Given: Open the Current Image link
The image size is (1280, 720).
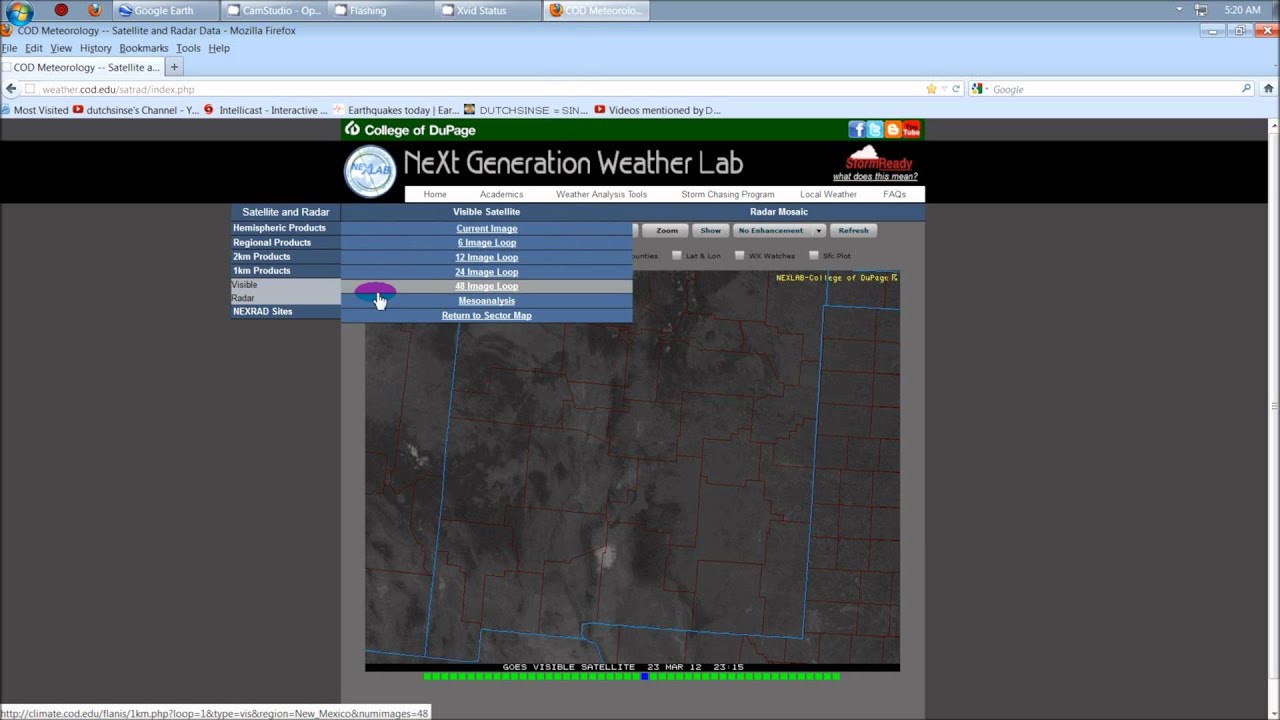Looking at the screenshot, I should point(487,229).
